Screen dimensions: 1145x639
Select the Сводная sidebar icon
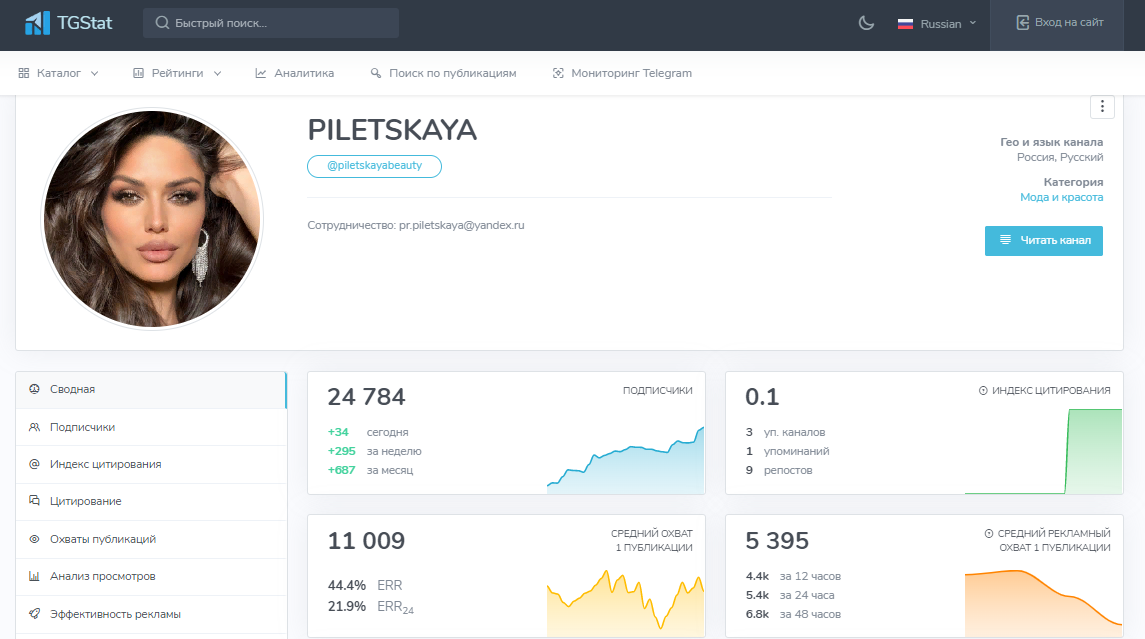click(x=34, y=389)
